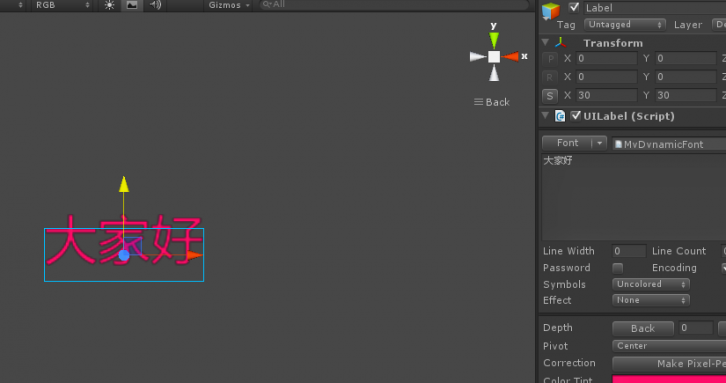Toggle scene audio speaker icon
726x383 pixels.
[x=155, y=5]
